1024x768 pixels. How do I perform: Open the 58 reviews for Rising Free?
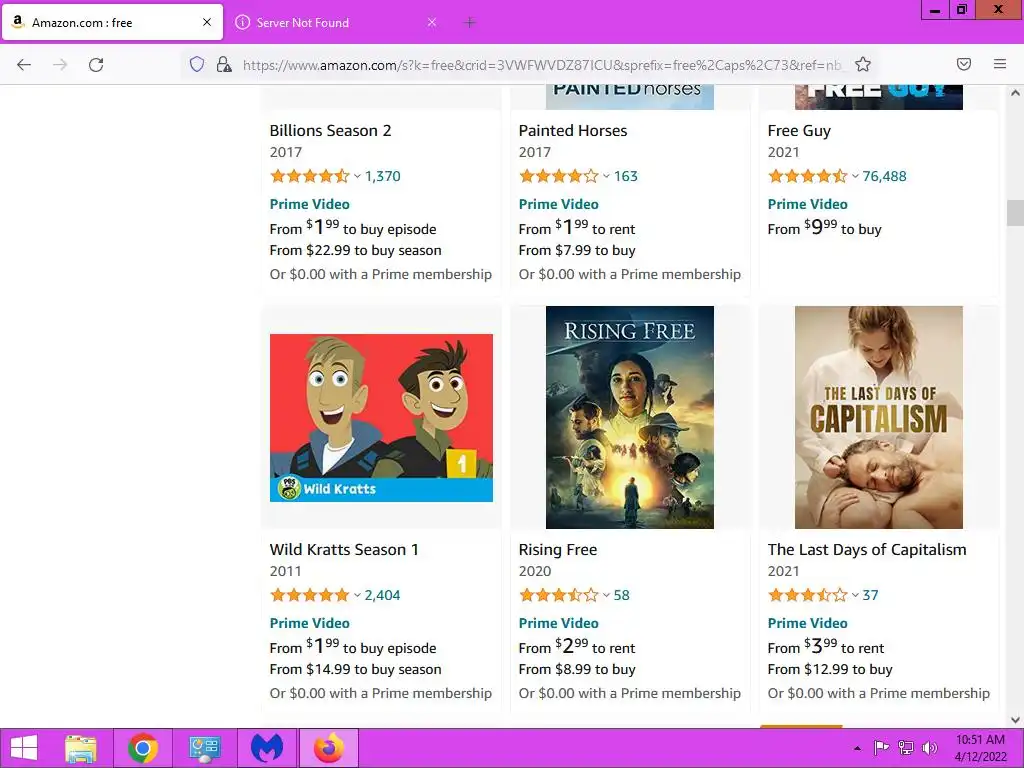[622, 596]
